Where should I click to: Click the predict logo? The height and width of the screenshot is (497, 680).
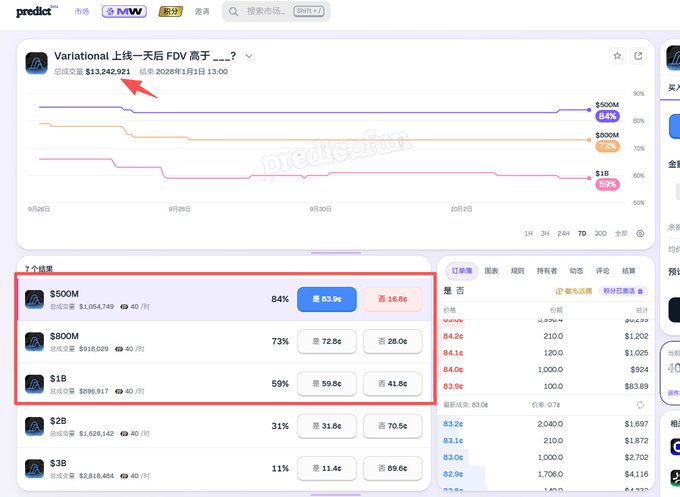click(x=36, y=11)
